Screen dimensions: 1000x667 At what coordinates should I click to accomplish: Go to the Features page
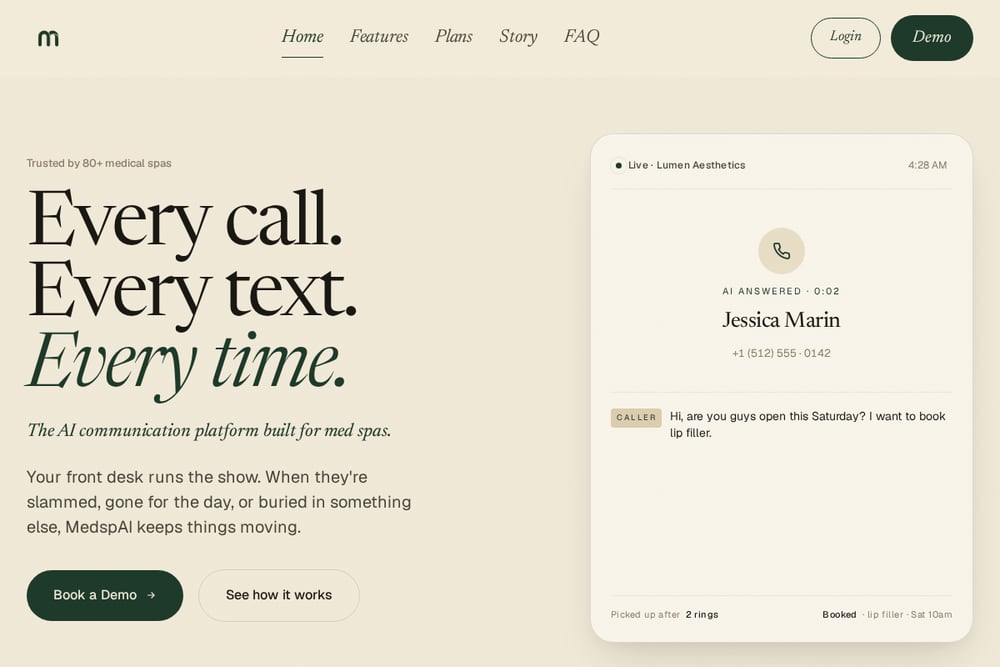[x=379, y=36]
